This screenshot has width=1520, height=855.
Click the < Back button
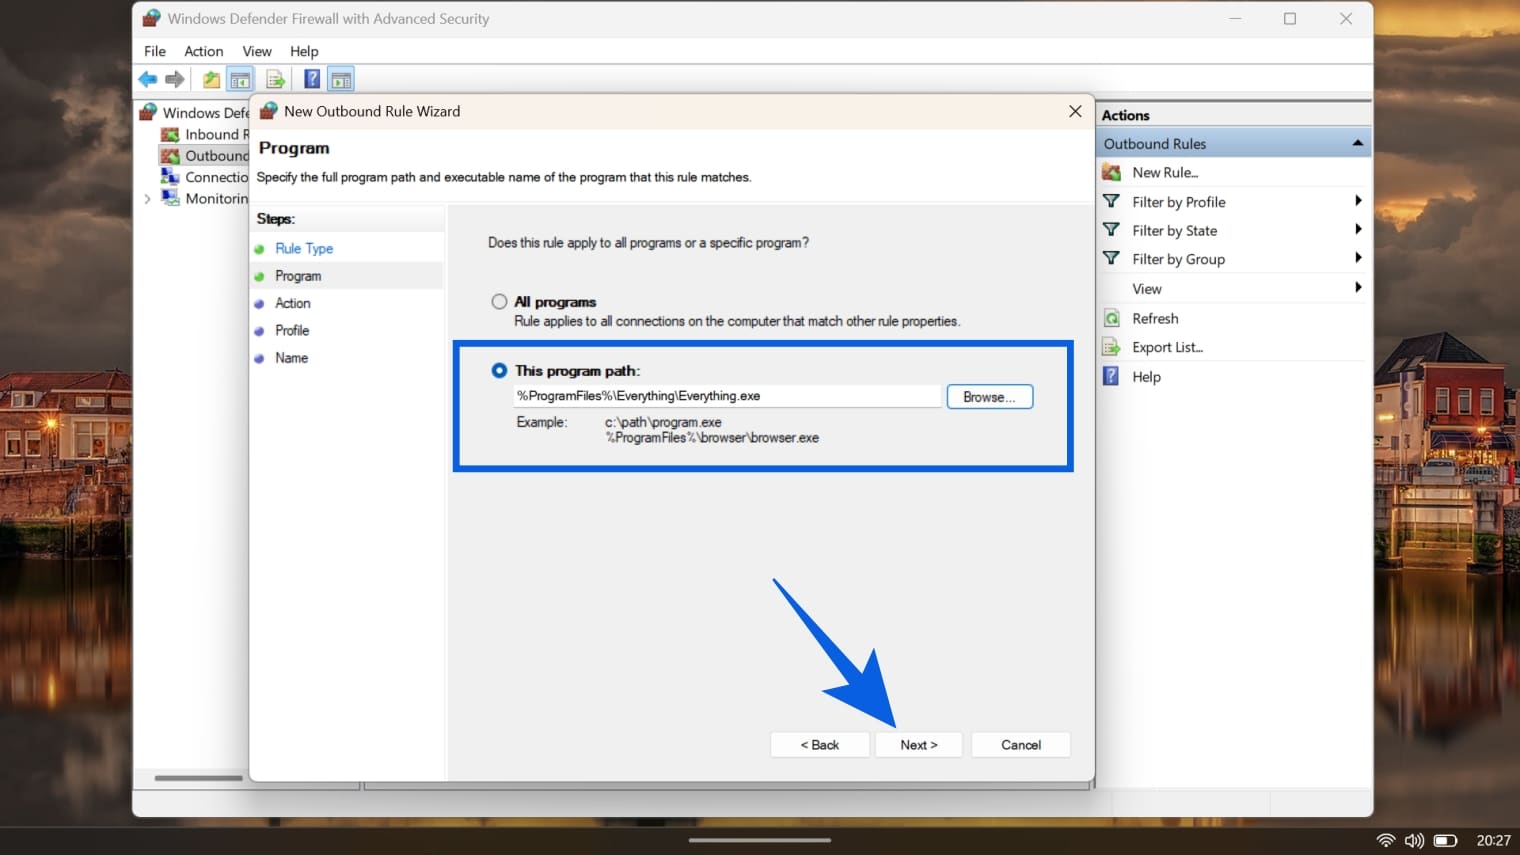[819, 745]
